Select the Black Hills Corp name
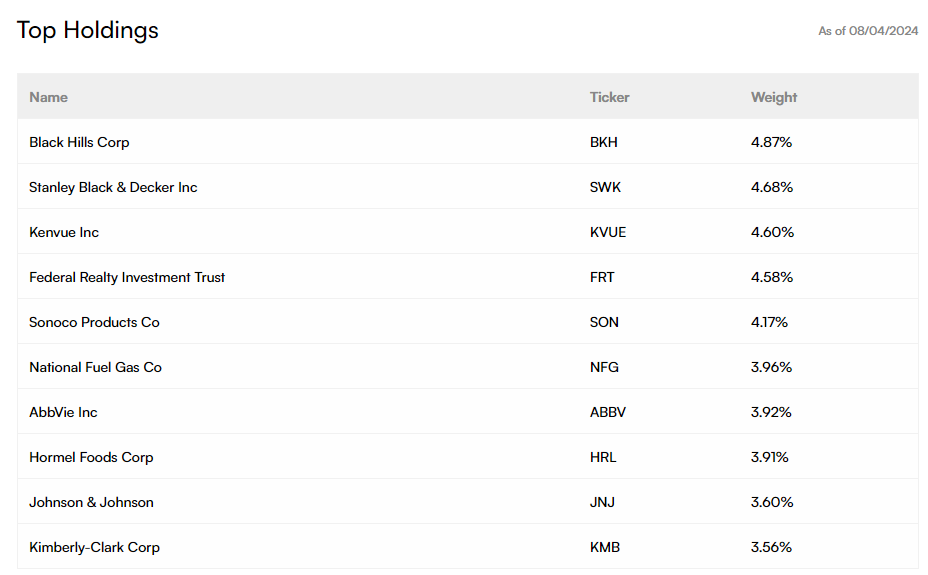The height and width of the screenshot is (575, 928). click(x=79, y=142)
